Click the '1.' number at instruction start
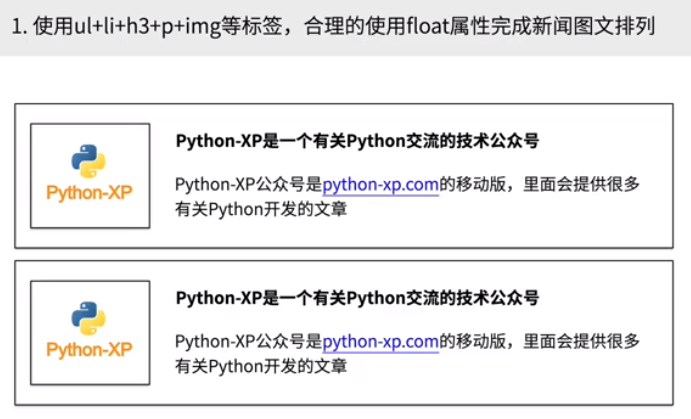This screenshot has height=419, width=691. 19,26
